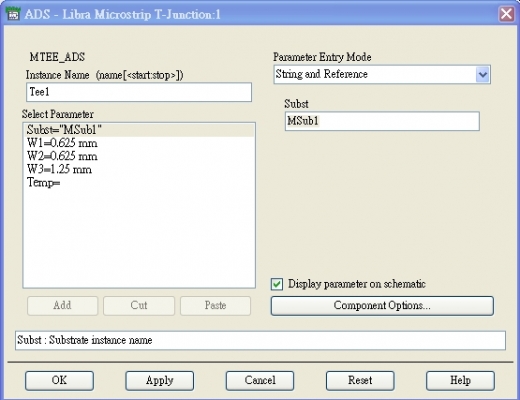Click the OK button
520x400 pixels.
(59, 381)
